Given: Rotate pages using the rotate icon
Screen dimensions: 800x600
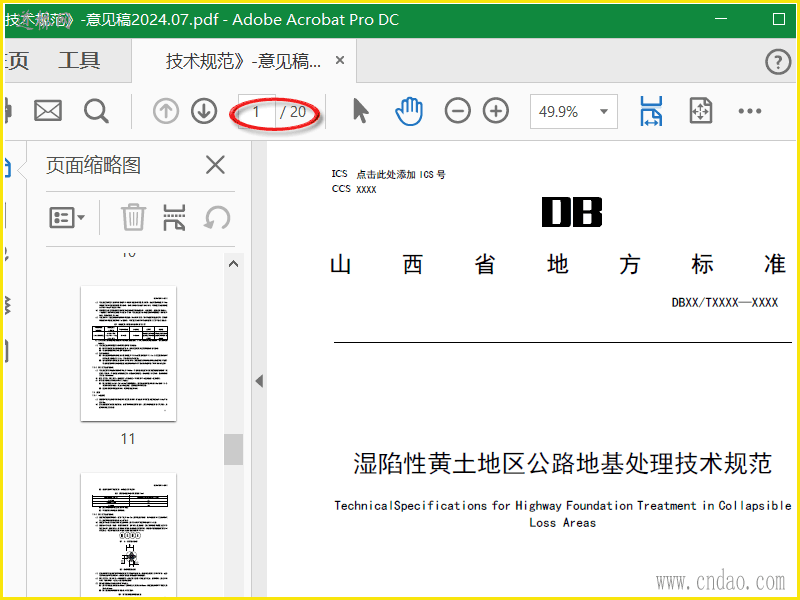Looking at the screenshot, I should (x=217, y=218).
